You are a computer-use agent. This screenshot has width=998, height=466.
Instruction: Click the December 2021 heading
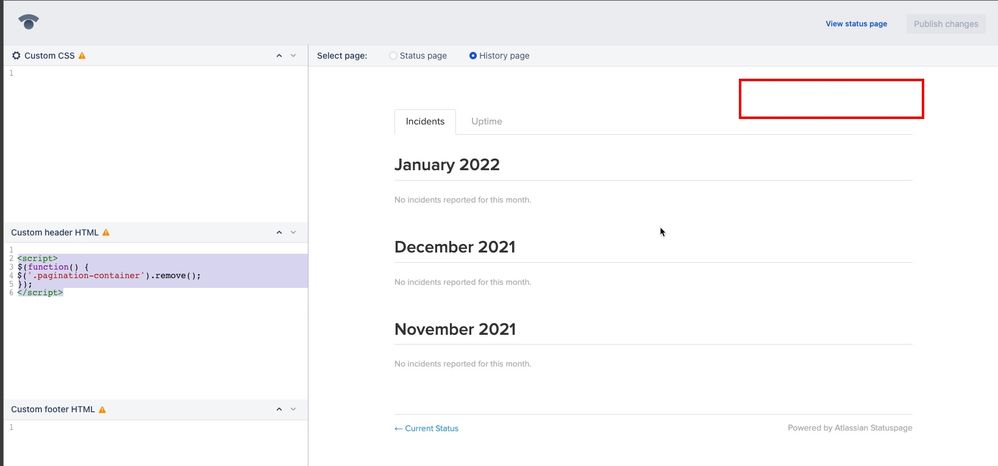454,246
